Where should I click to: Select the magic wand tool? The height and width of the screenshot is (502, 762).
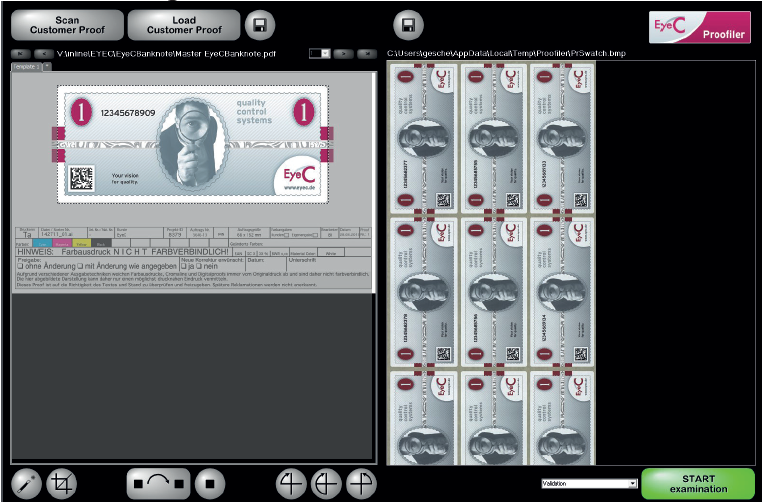pos(26,484)
